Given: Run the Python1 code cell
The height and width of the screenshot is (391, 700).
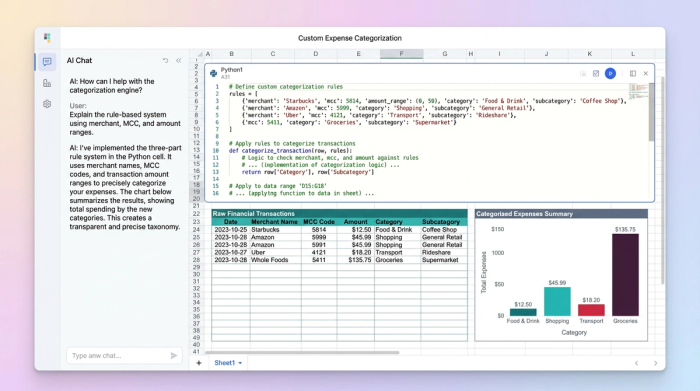Looking at the screenshot, I should (x=610, y=74).
